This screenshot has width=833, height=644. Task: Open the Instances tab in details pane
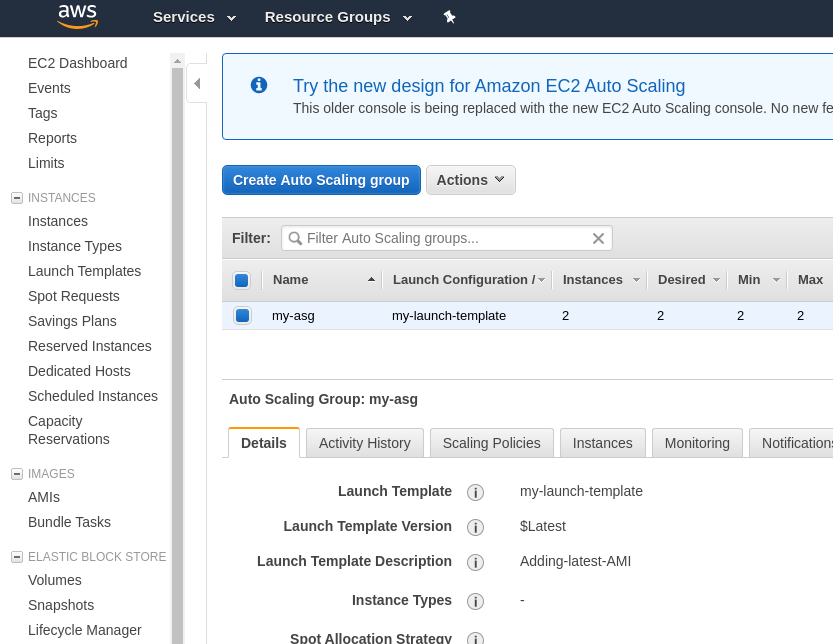[602, 443]
